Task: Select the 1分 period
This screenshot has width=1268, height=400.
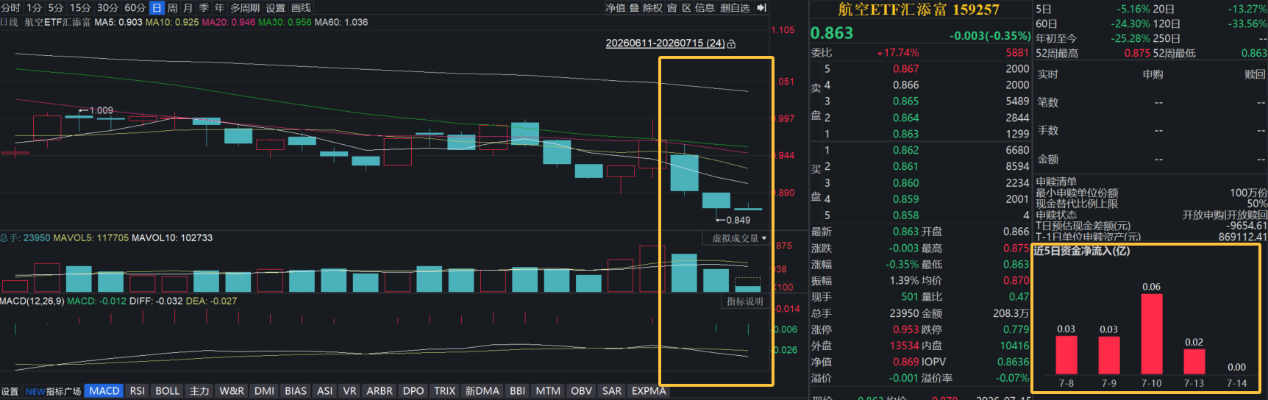Action: (x=34, y=7)
